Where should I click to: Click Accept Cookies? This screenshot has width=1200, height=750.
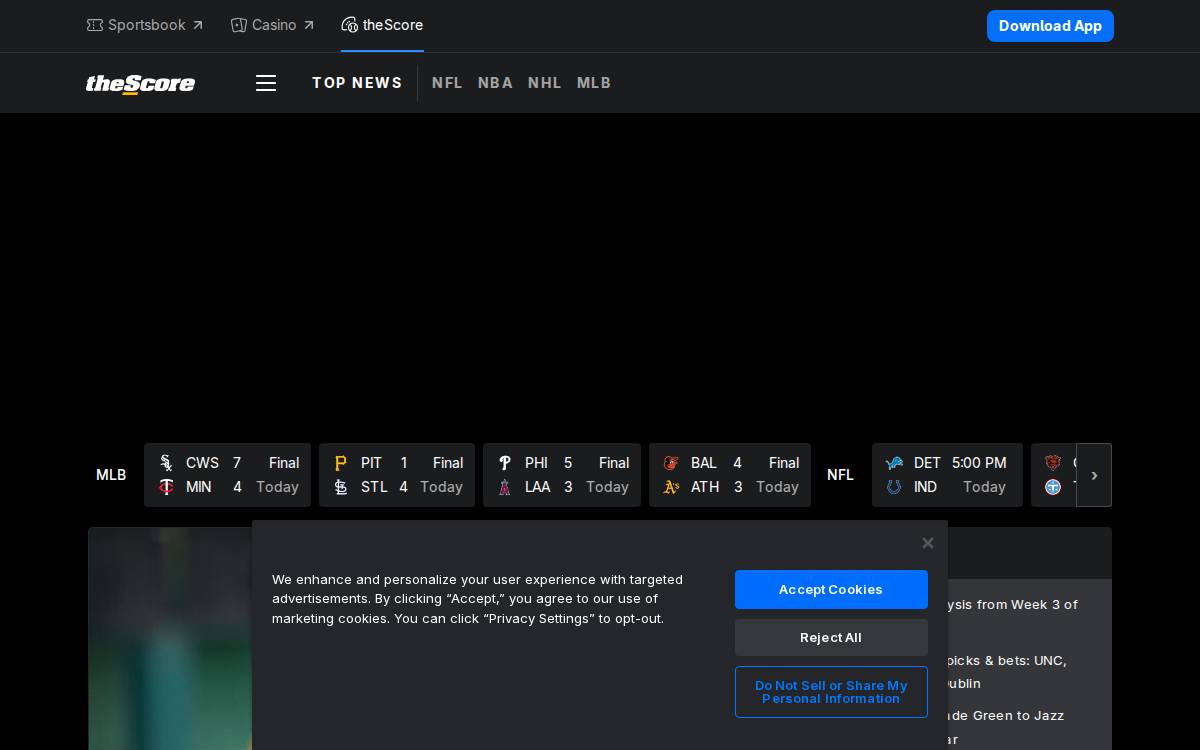831,590
